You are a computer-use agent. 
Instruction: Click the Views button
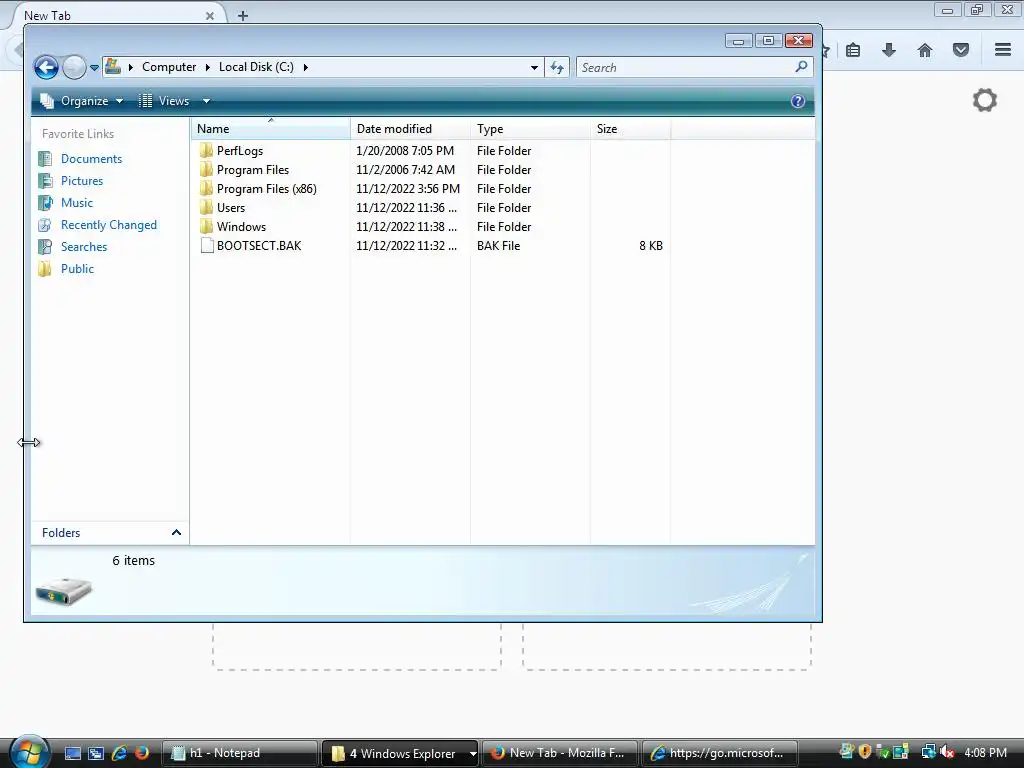pyautogui.click(x=165, y=101)
